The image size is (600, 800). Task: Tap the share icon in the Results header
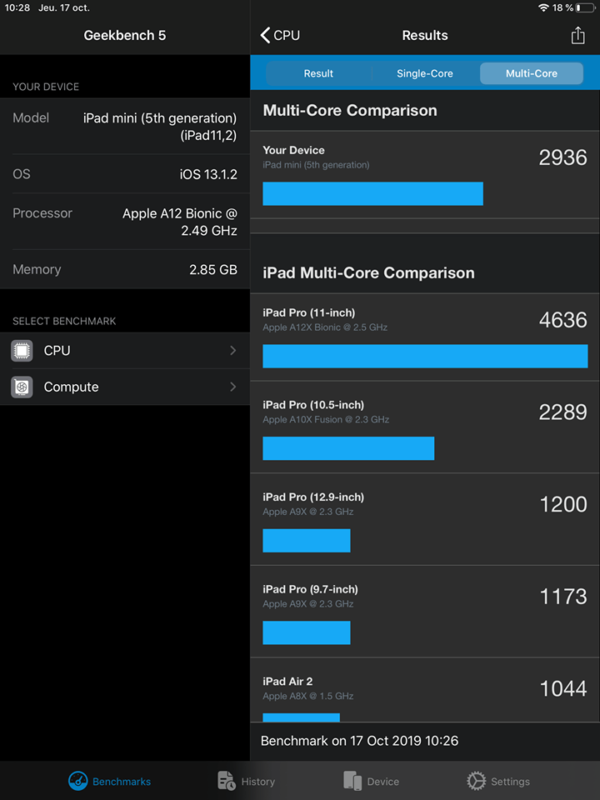tap(577, 35)
